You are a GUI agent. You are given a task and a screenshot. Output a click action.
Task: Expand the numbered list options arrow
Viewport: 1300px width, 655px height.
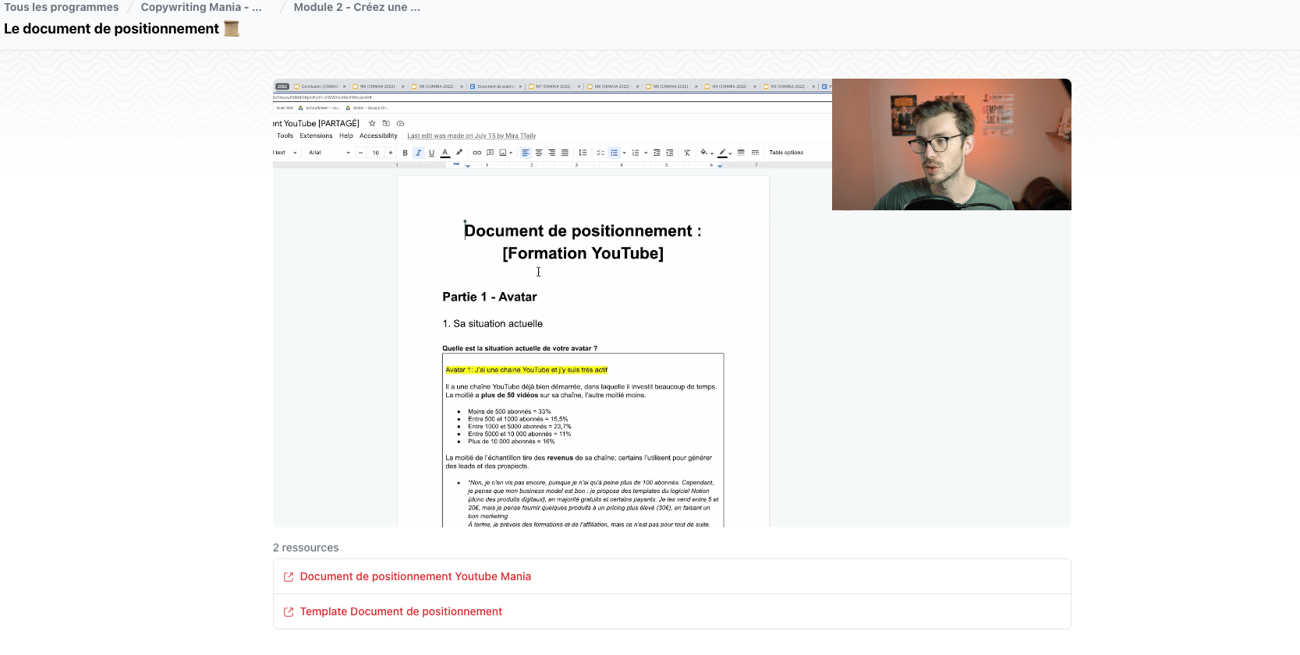tap(646, 153)
